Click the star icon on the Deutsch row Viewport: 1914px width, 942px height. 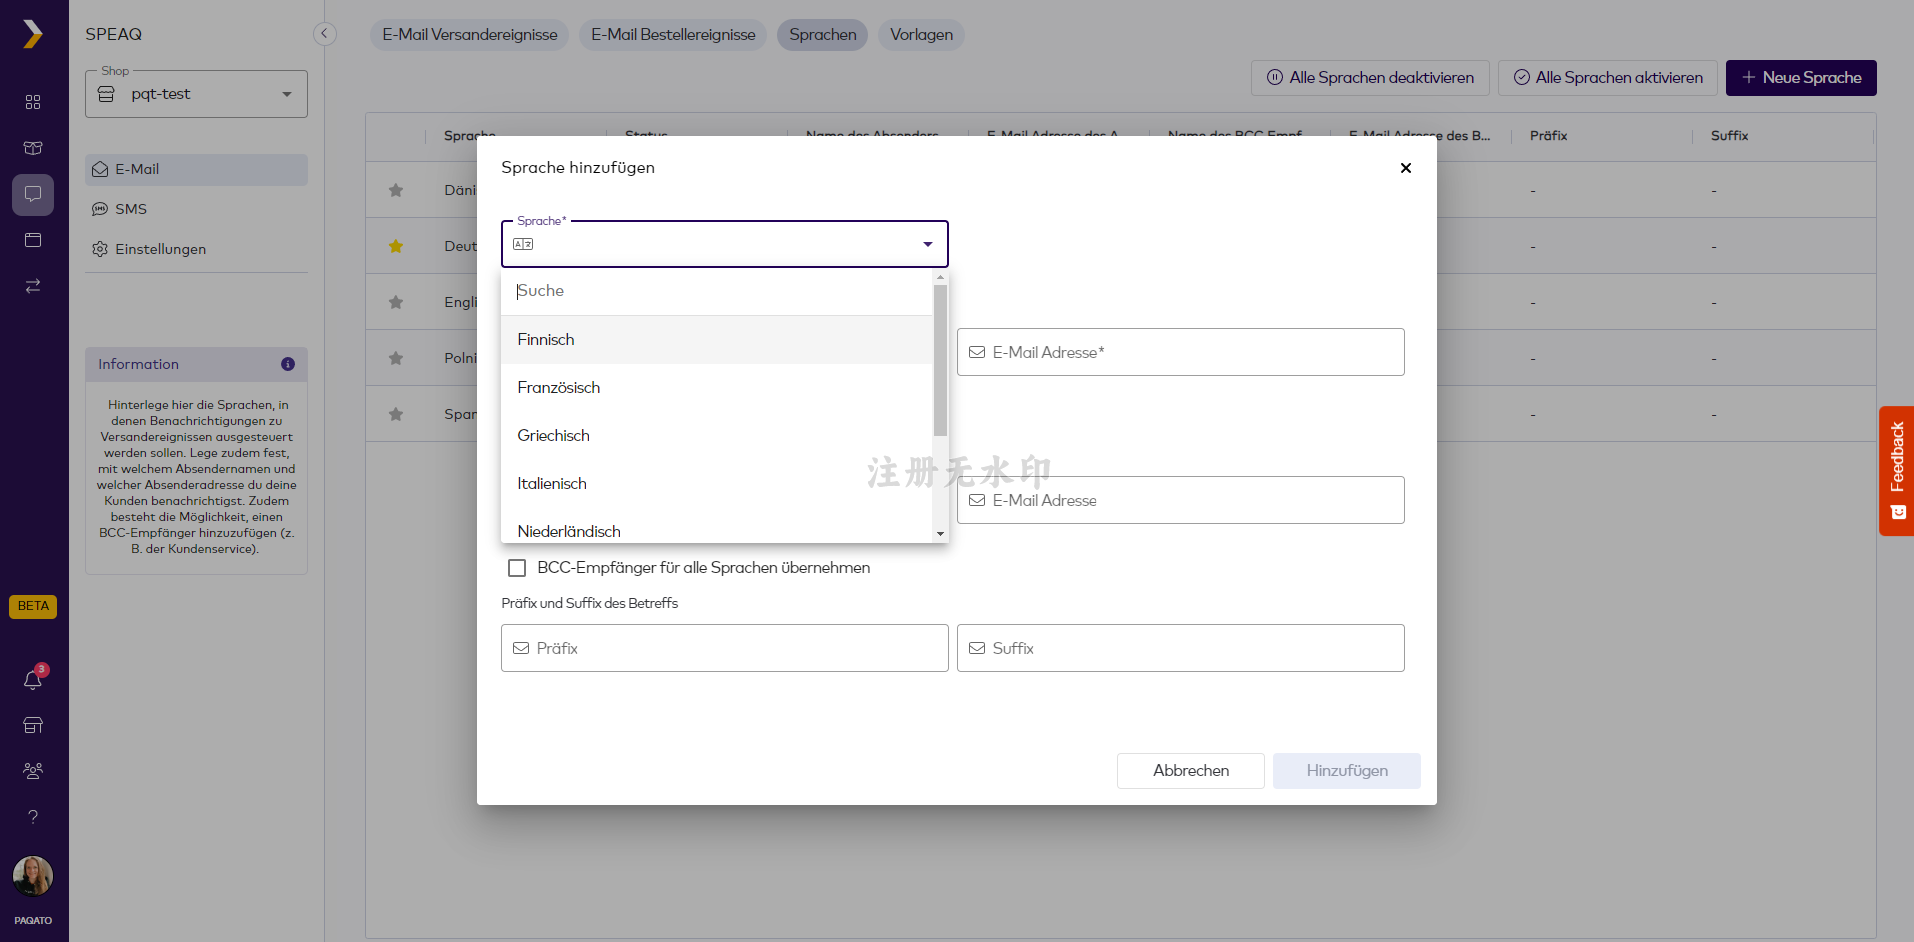tap(396, 246)
